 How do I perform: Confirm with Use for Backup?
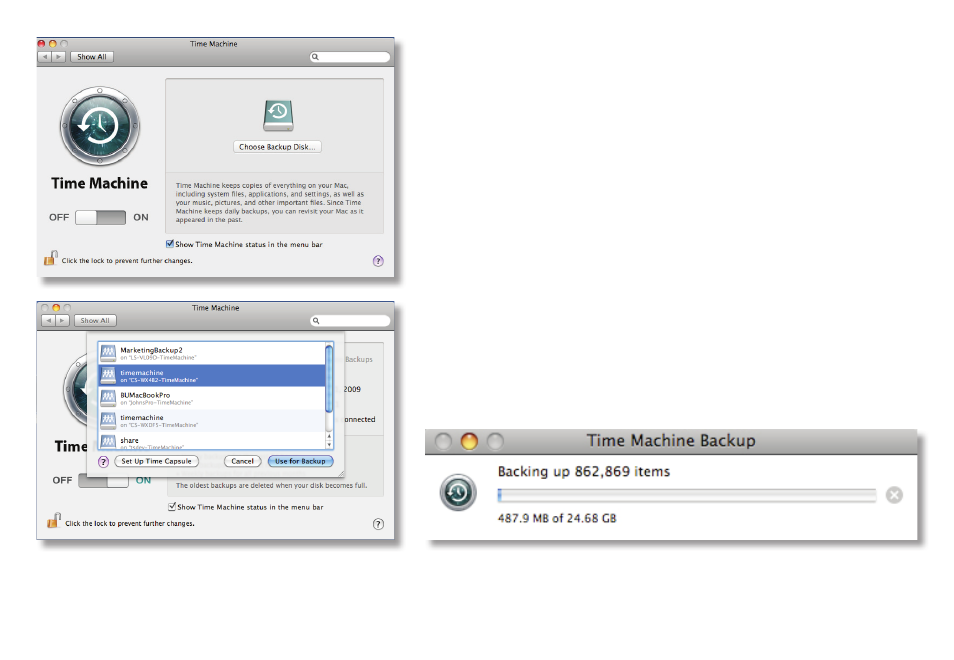pos(301,461)
